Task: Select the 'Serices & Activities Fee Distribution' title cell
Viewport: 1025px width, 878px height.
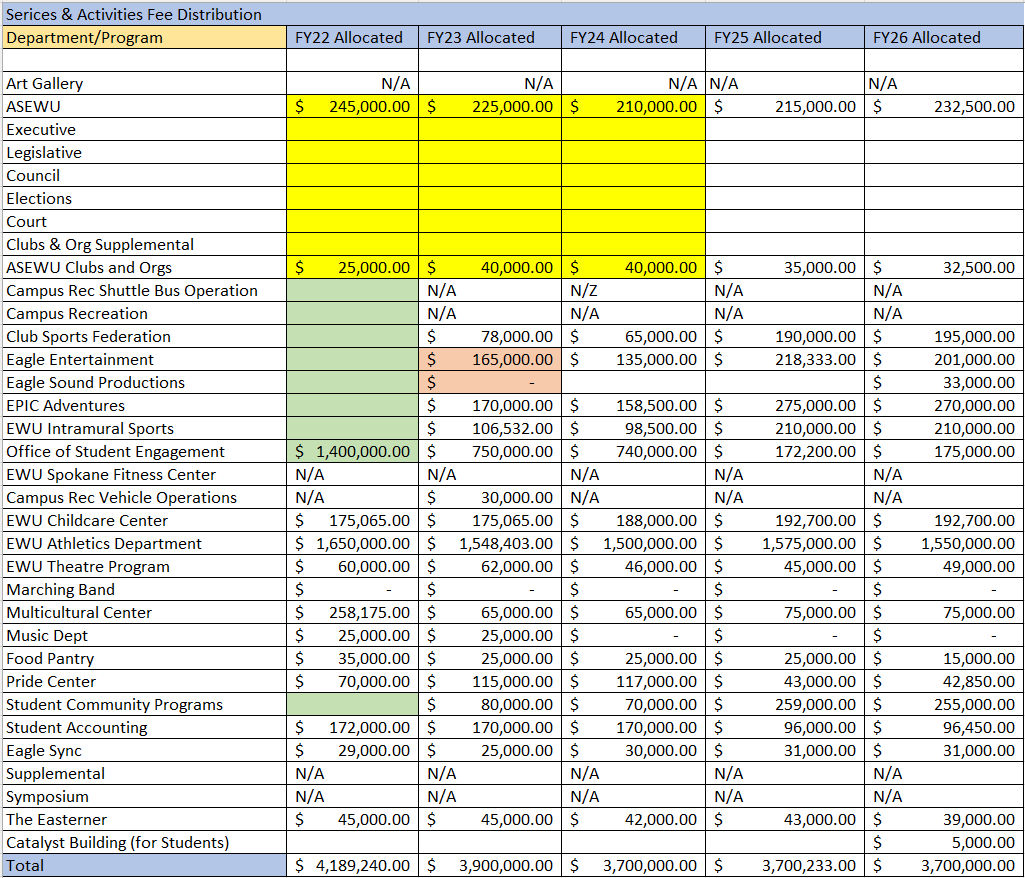Action: [134, 14]
